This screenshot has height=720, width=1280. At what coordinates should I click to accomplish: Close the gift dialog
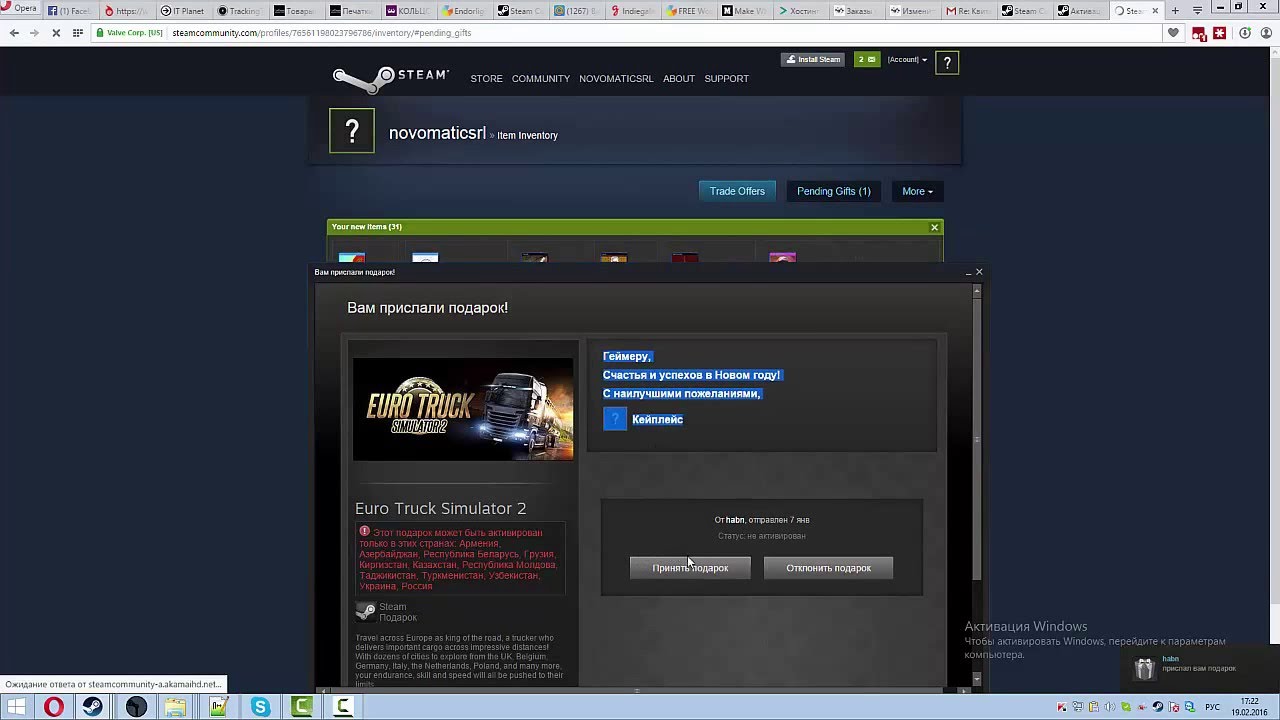(979, 272)
